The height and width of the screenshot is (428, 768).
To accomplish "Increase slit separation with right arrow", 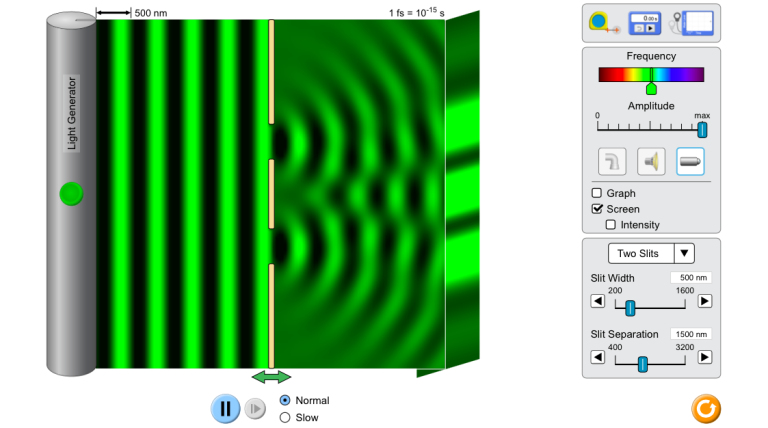I will pyautogui.click(x=705, y=357).
